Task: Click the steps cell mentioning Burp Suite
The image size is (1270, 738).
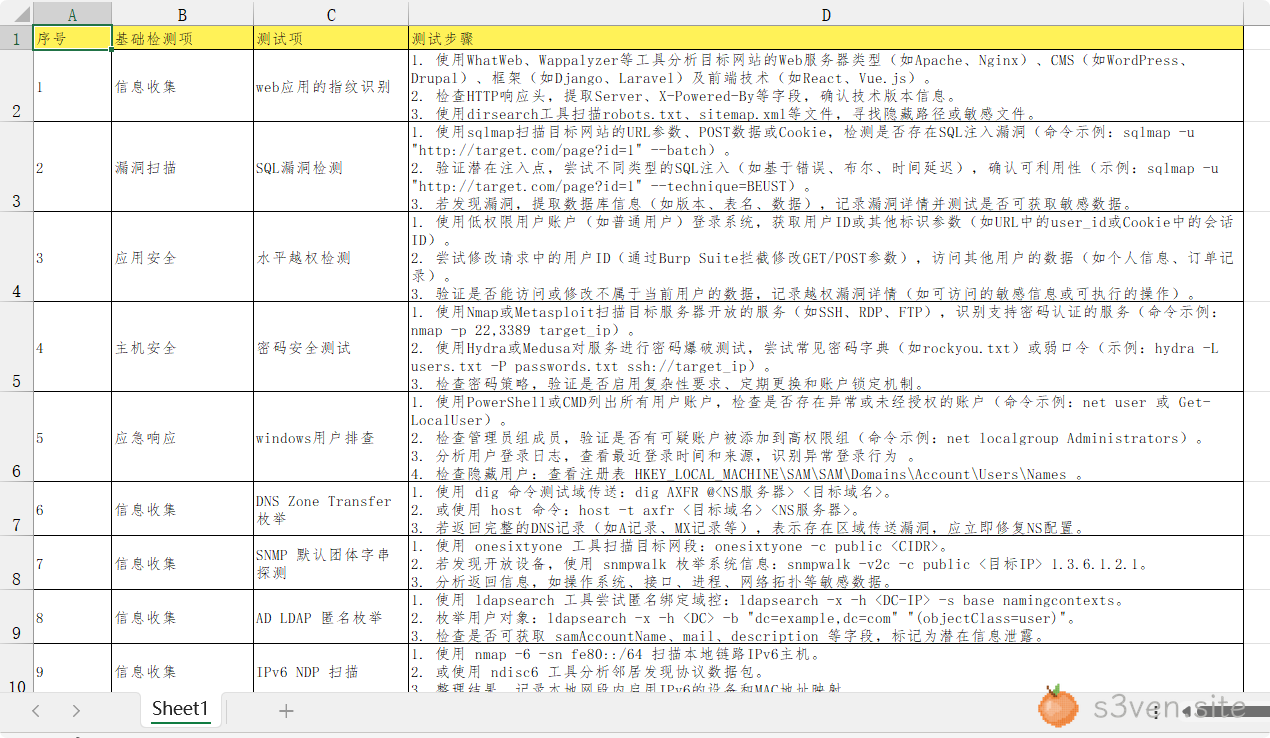Action: (826, 257)
